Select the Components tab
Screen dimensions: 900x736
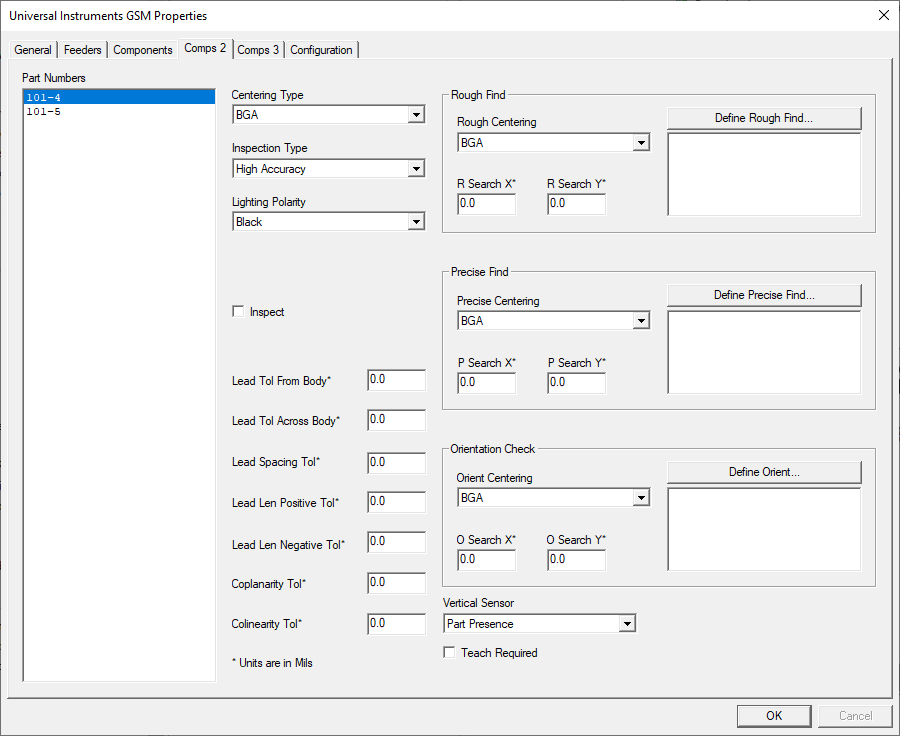[x=142, y=49]
